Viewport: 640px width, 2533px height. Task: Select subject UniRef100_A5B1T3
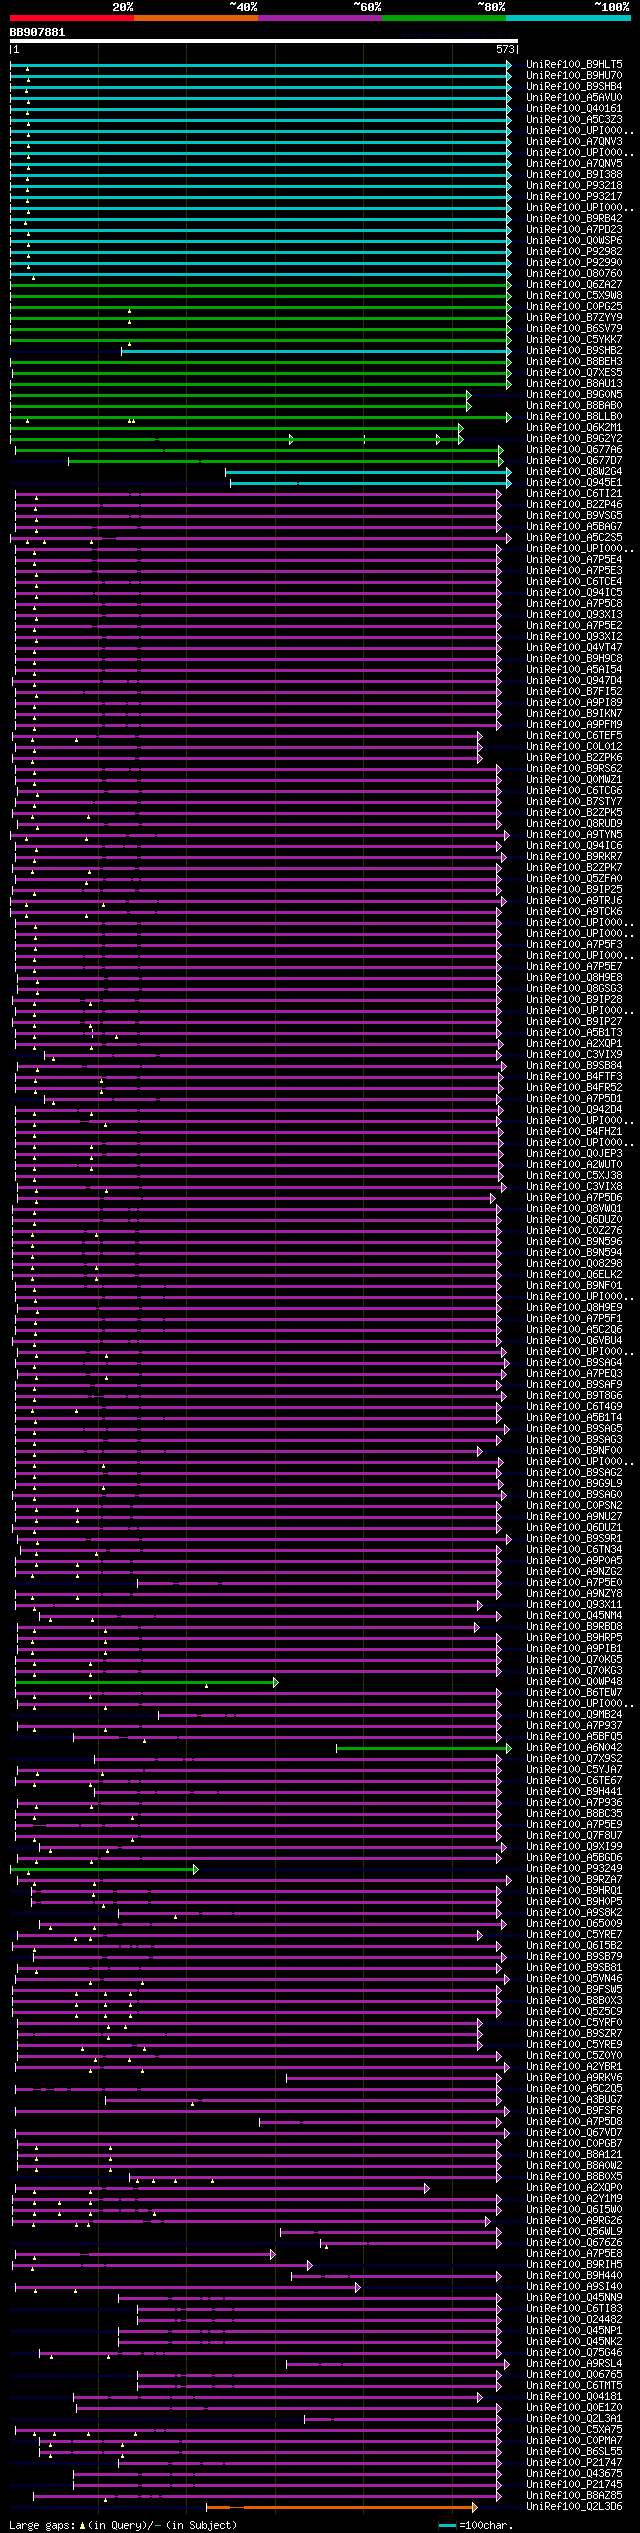pyautogui.click(x=574, y=1033)
